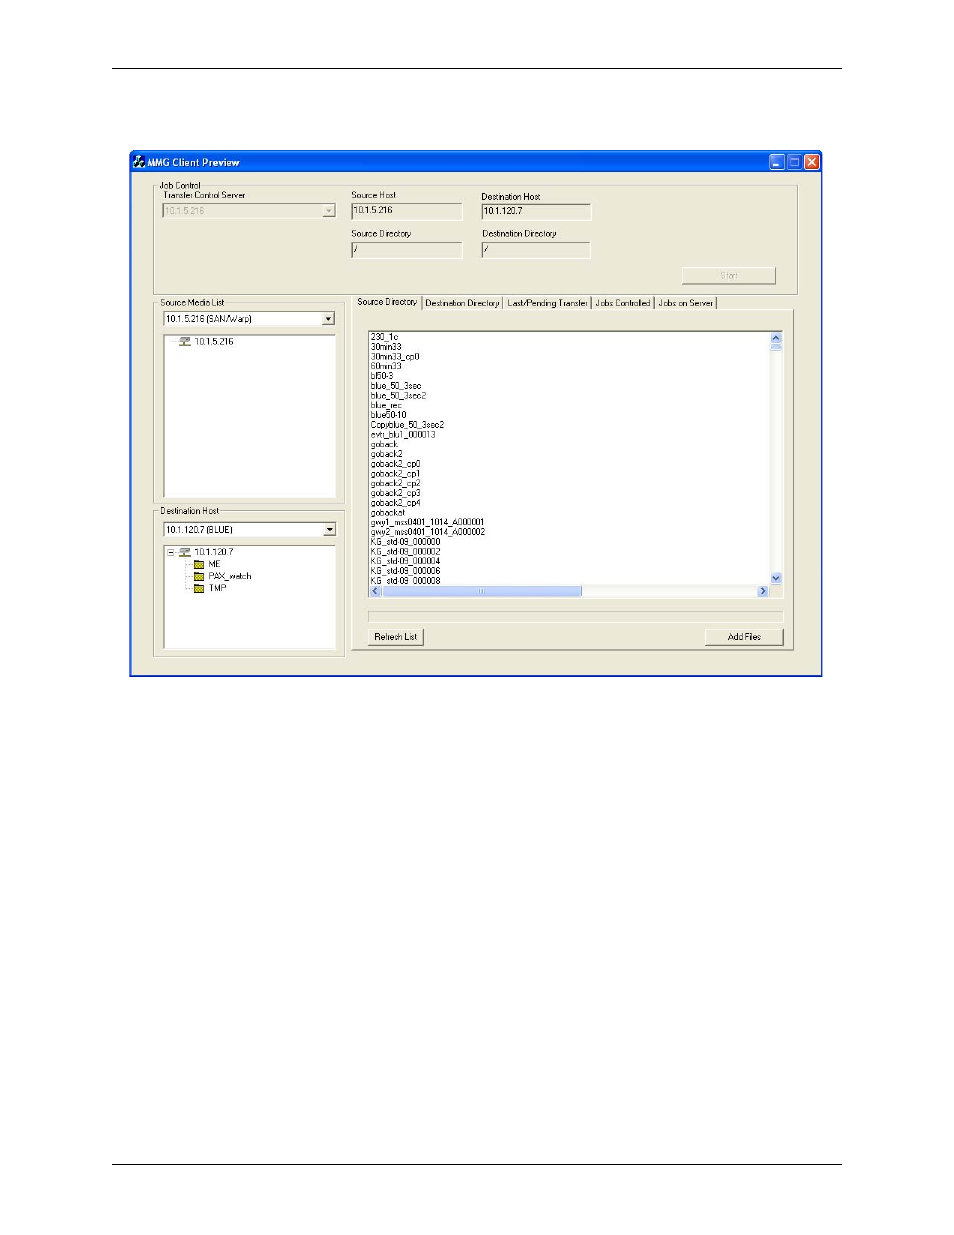This screenshot has height=1235, width=954.
Task: Open the Jobs Controlled tab
Action: pyautogui.click(x=623, y=303)
